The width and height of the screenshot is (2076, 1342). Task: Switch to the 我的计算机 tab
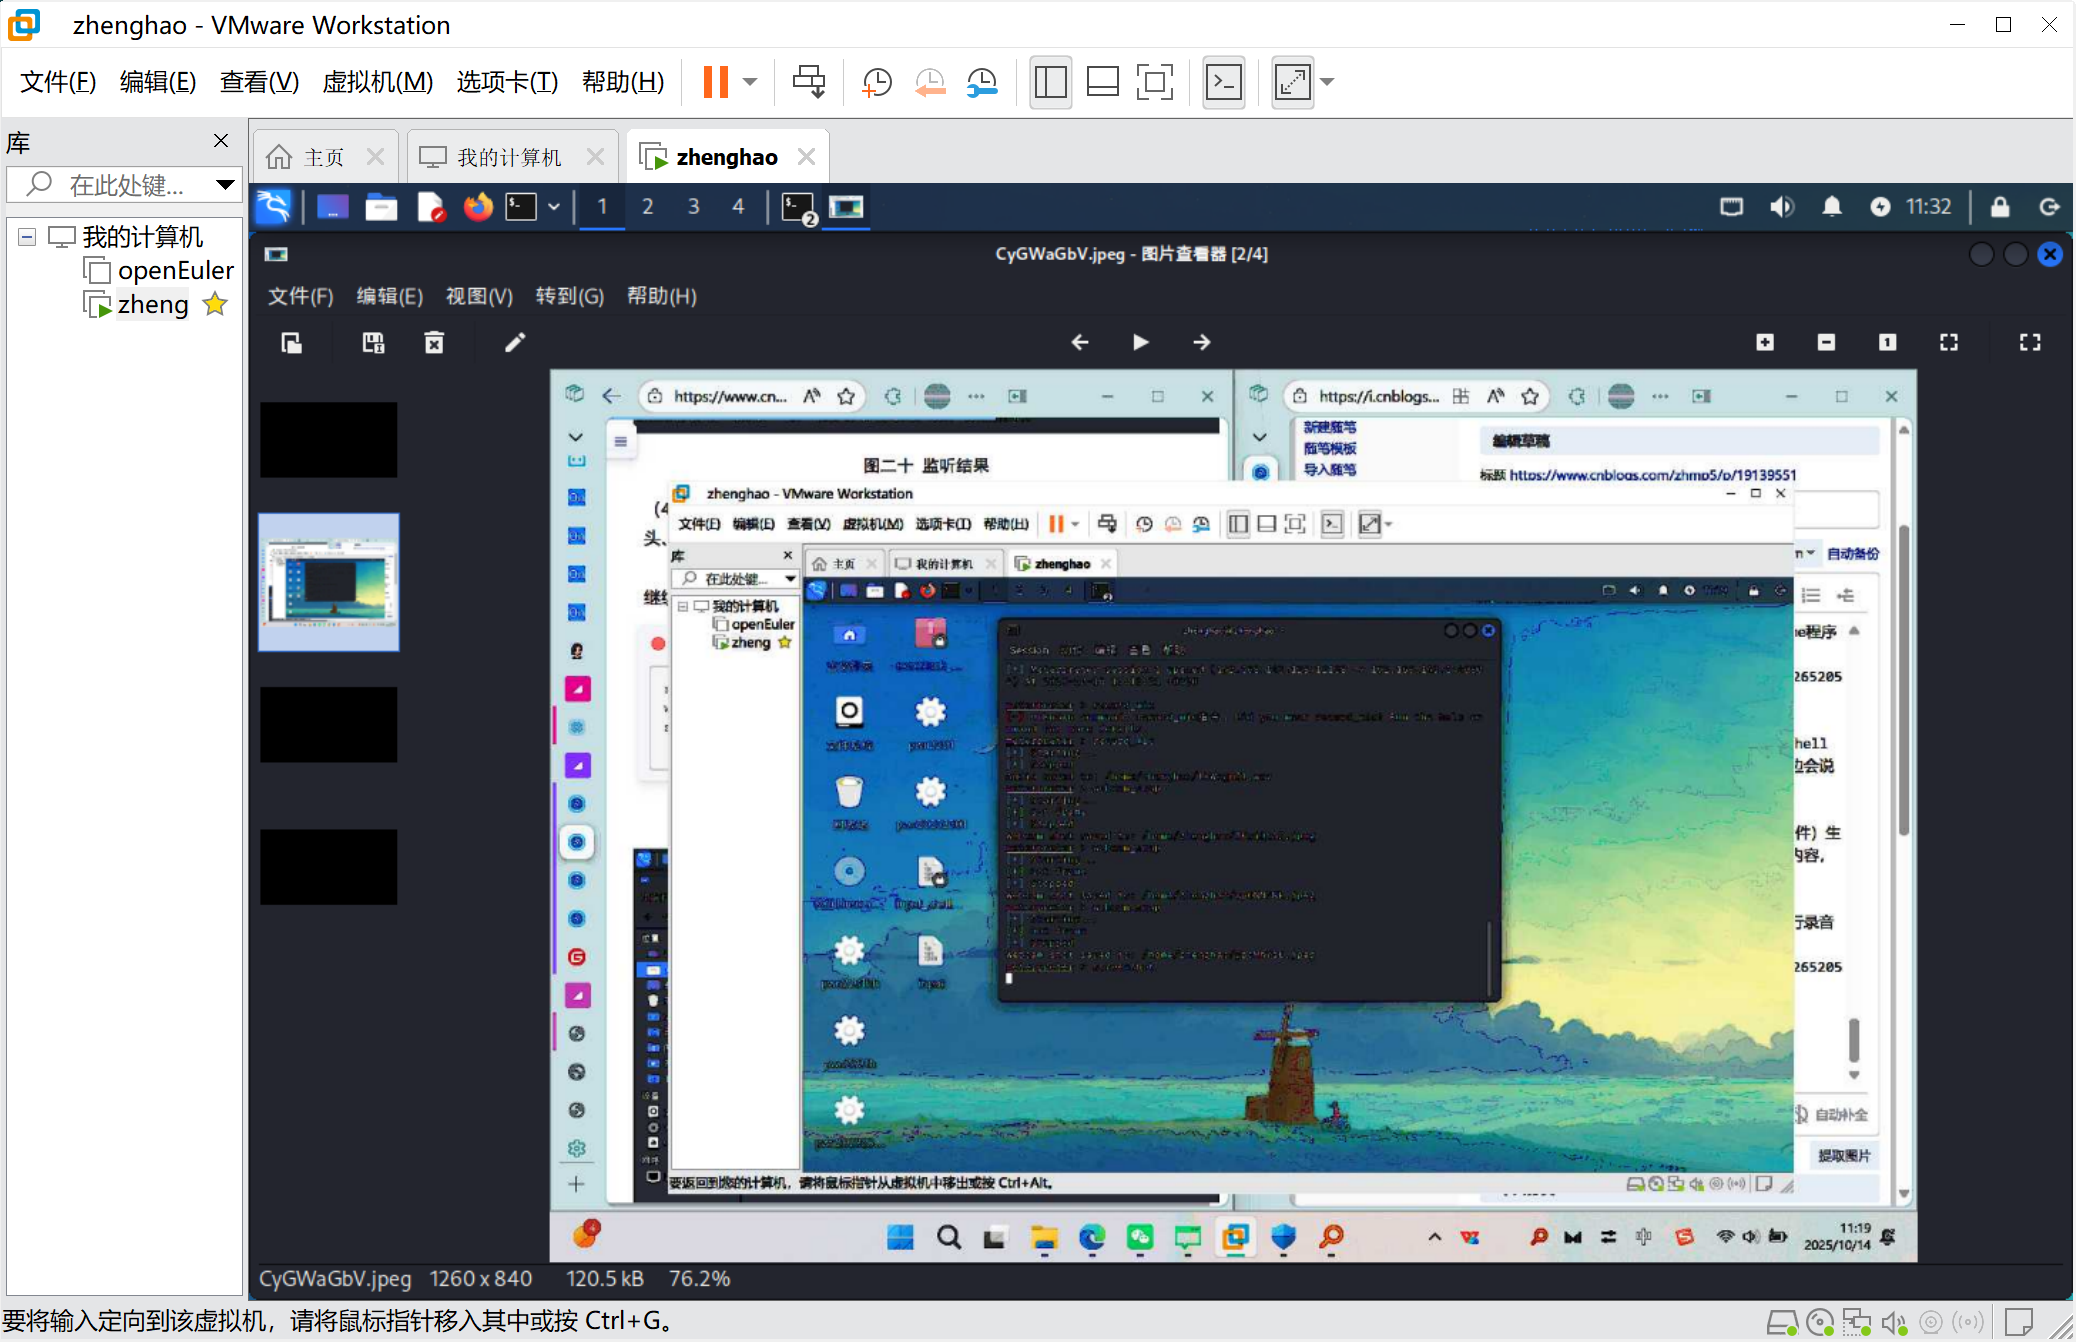[x=508, y=157]
